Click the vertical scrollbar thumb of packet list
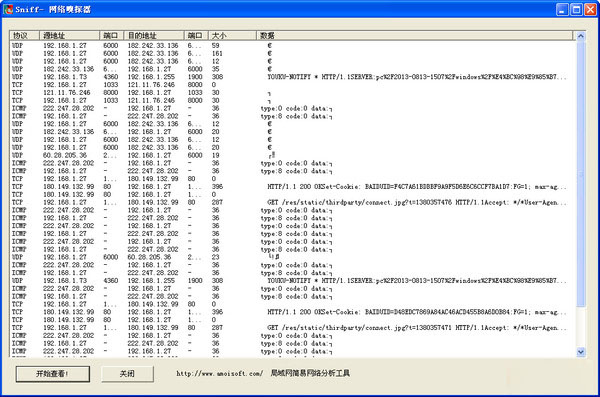Viewport: 600px width, 397px height. pos(580,174)
